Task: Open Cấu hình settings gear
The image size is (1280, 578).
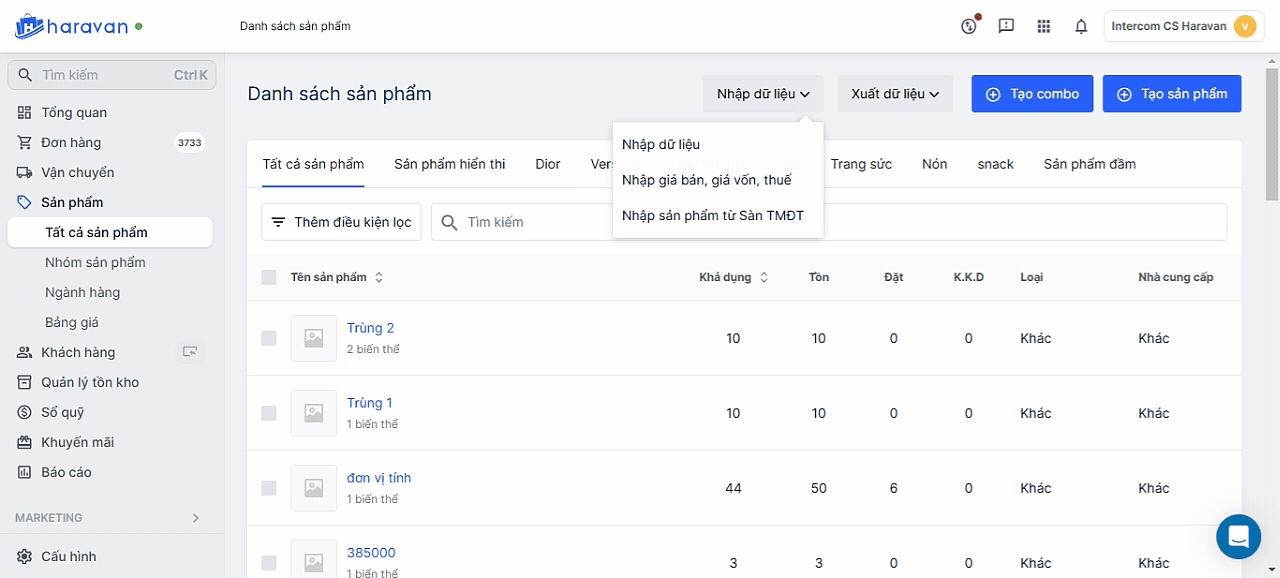Action: (24, 556)
